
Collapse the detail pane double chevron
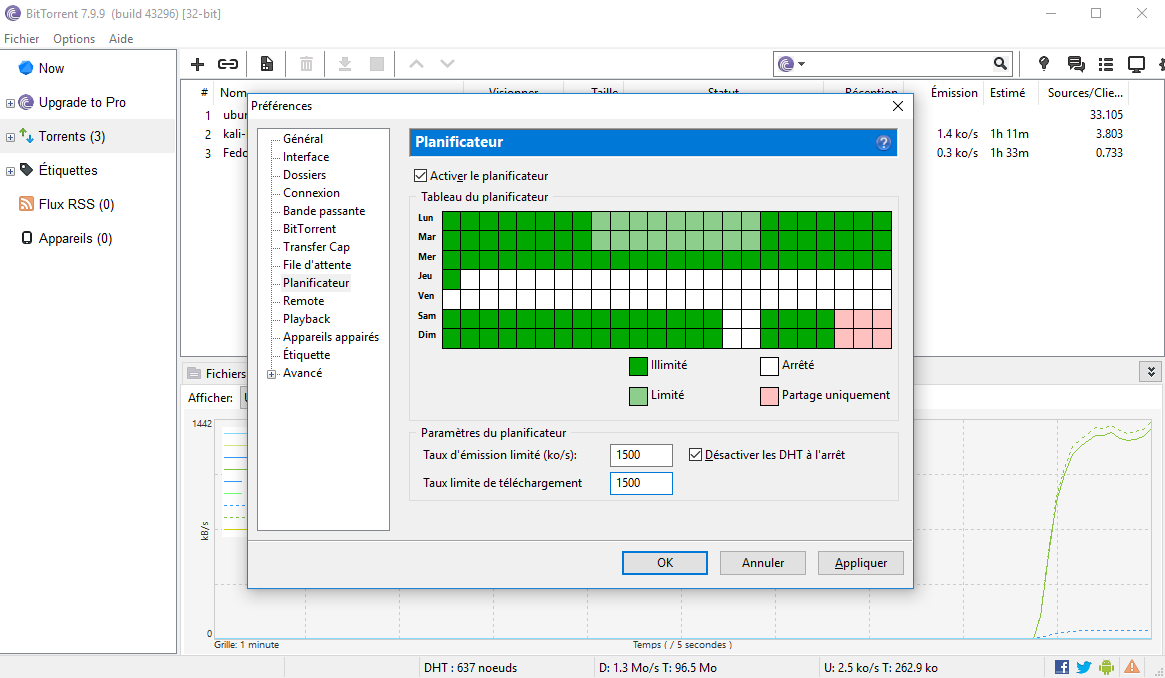coord(1150,371)
